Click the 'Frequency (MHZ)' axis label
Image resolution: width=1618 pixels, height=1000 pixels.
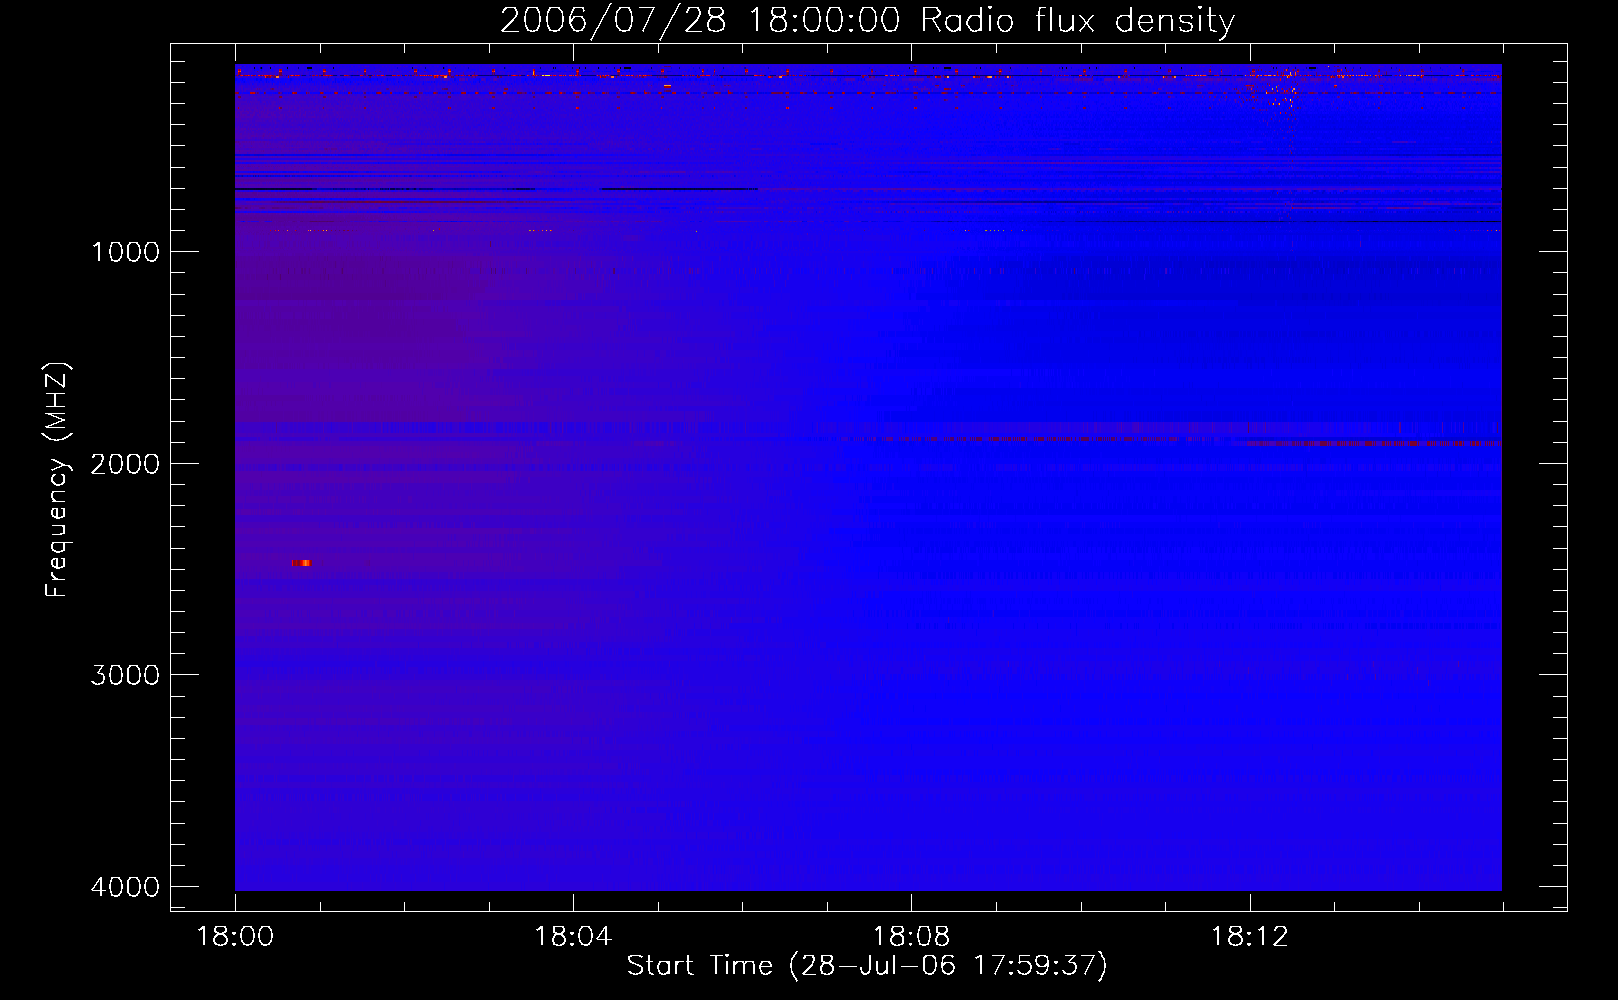point(57,480)
